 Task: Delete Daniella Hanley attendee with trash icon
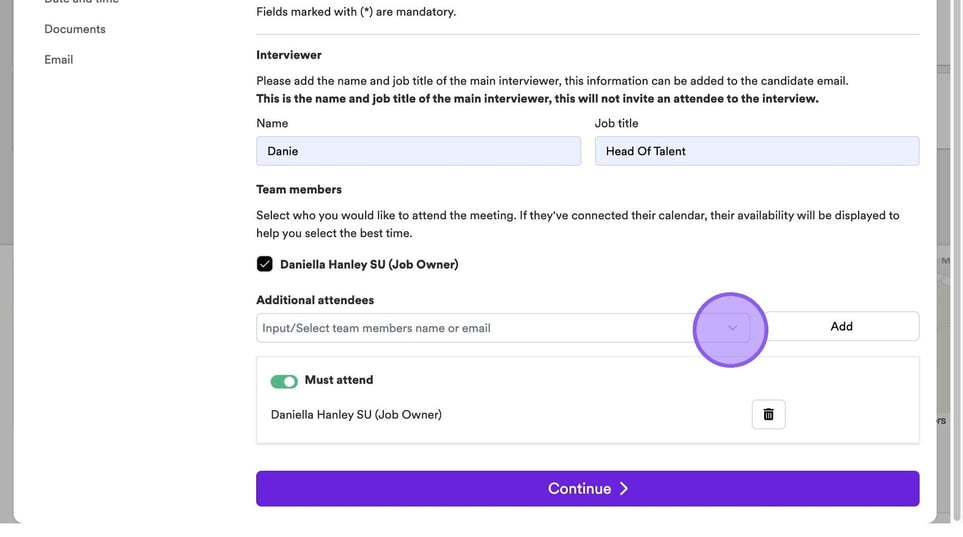coord(768,414)
